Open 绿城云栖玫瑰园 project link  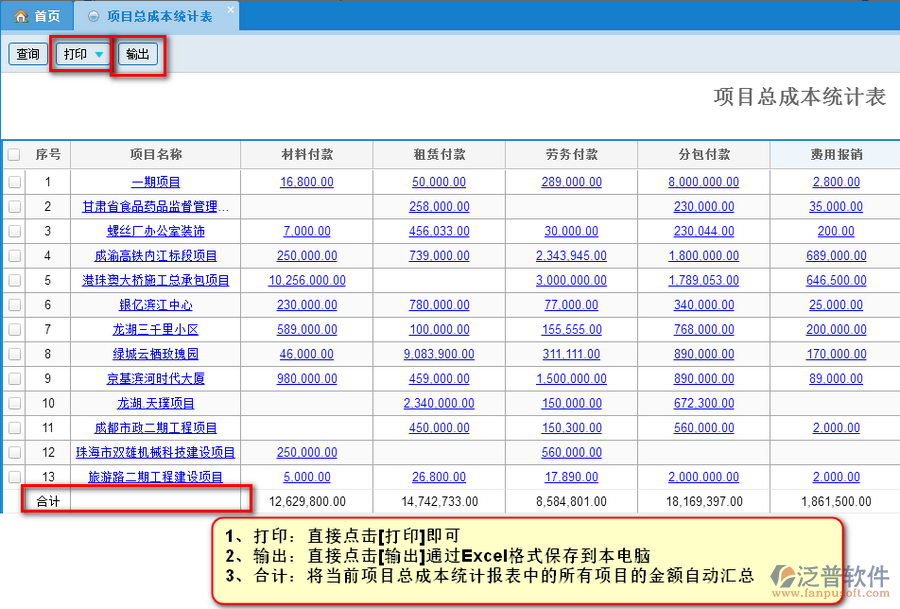156,354
